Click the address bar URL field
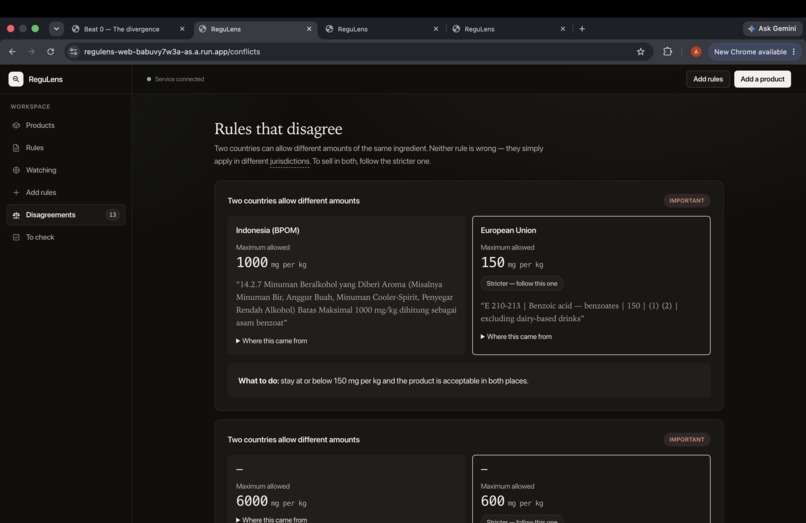Viewport: 806px width, 523px height. click(358, 52)
